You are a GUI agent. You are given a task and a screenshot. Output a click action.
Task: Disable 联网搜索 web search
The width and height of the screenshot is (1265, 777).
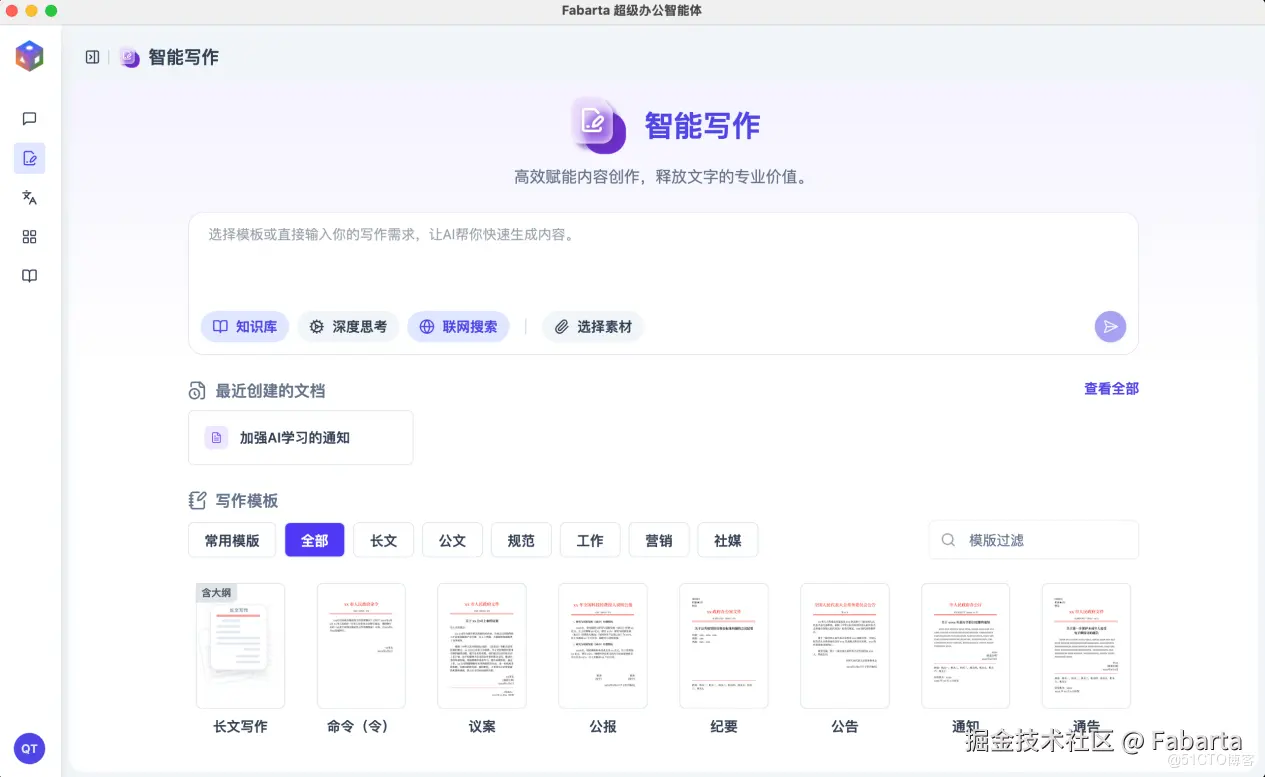pyautogui.click(x=458, y=326)
